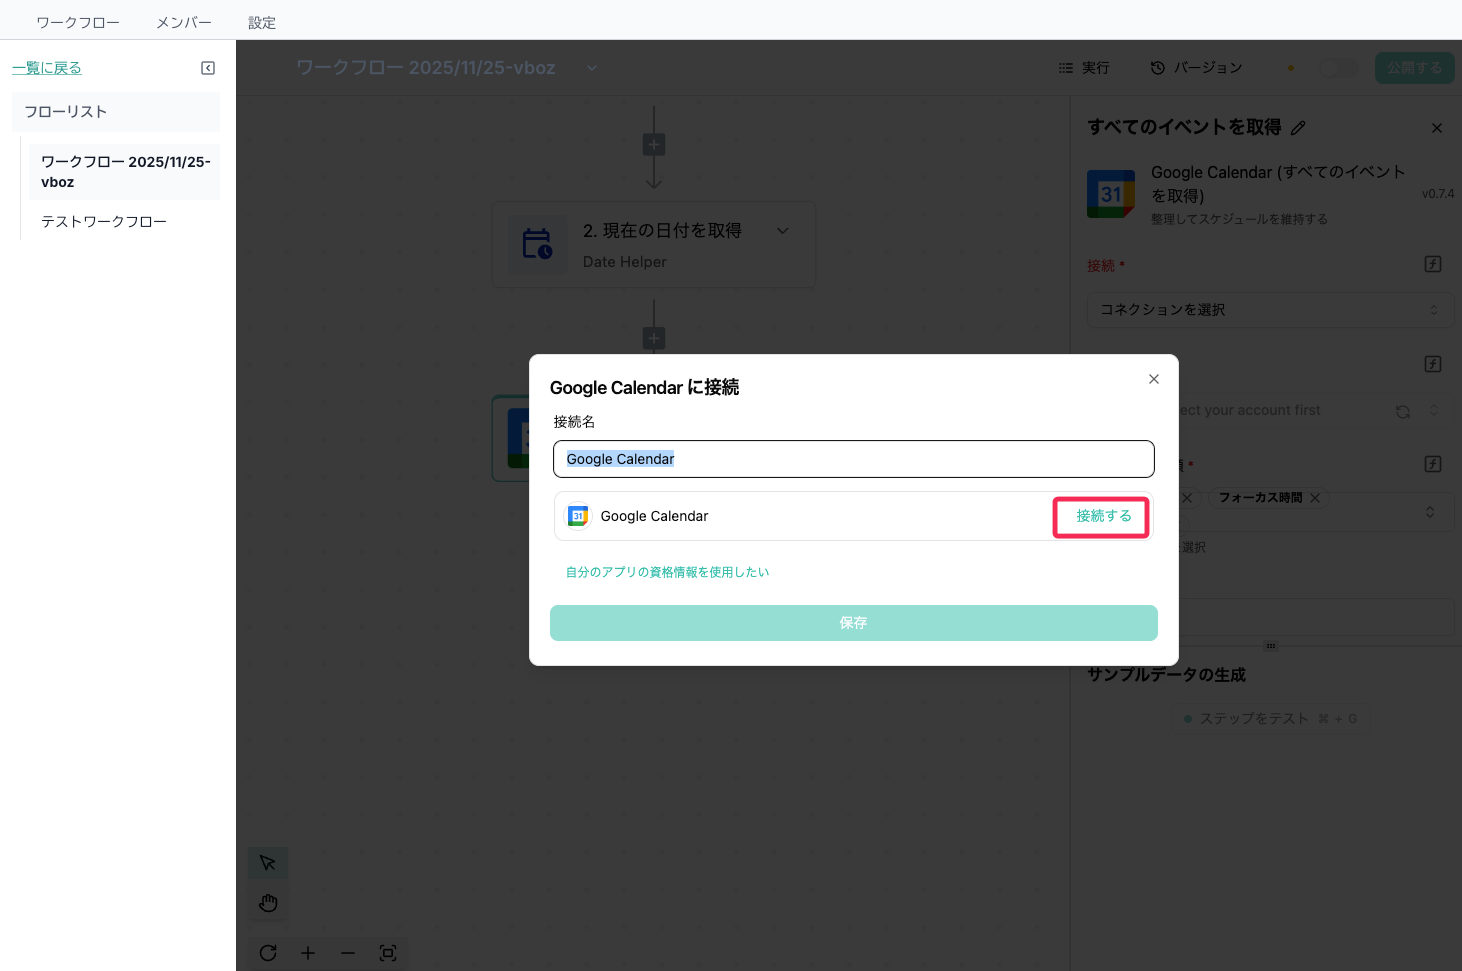This screenshot has height=971, width=1462.
Task: Edit the すべてのイベントを取得 step name
Action: (x=1298, y=128)
